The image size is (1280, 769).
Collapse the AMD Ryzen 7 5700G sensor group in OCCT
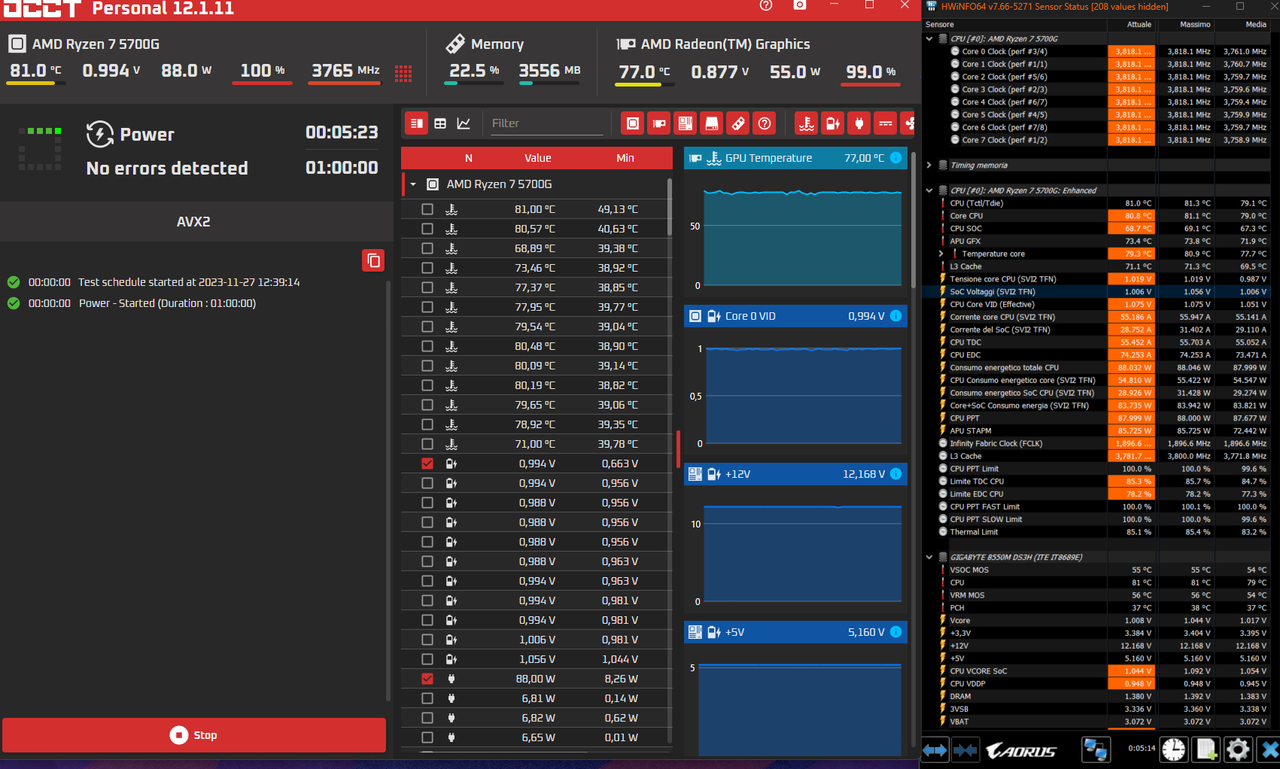point(413,185)
